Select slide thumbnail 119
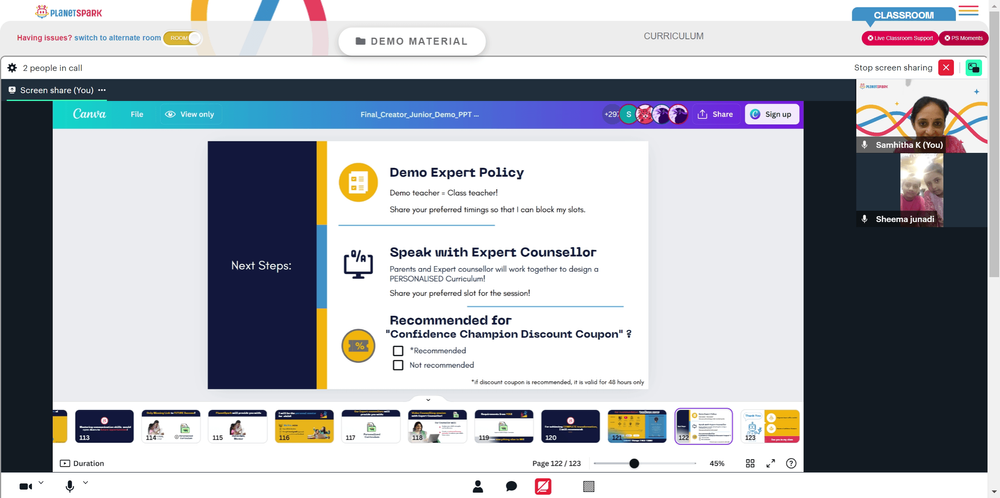The height and width of the screenshot is (498, 1000). (x=504, y=427)
